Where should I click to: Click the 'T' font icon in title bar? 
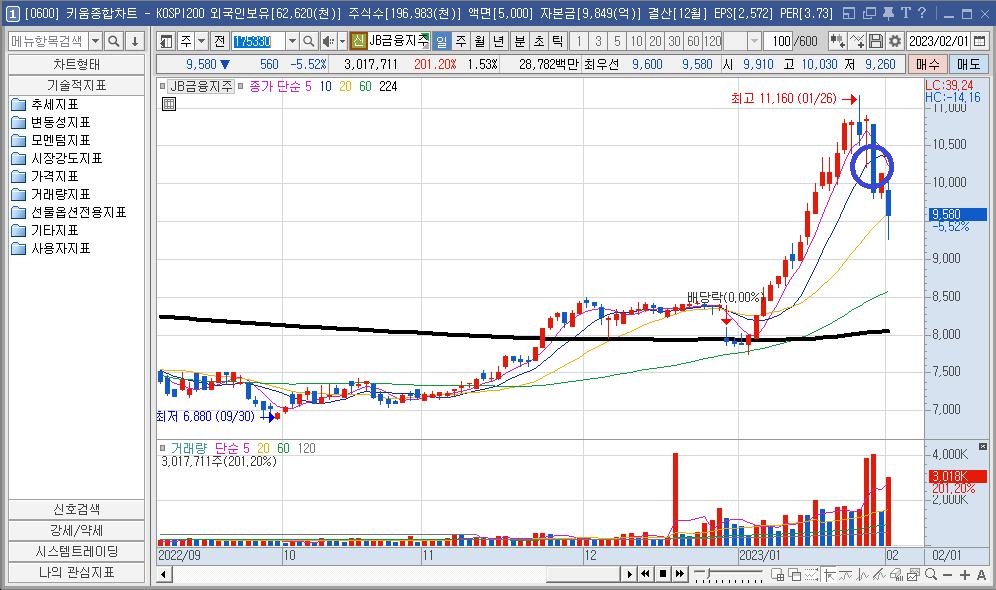pos(905,13)
